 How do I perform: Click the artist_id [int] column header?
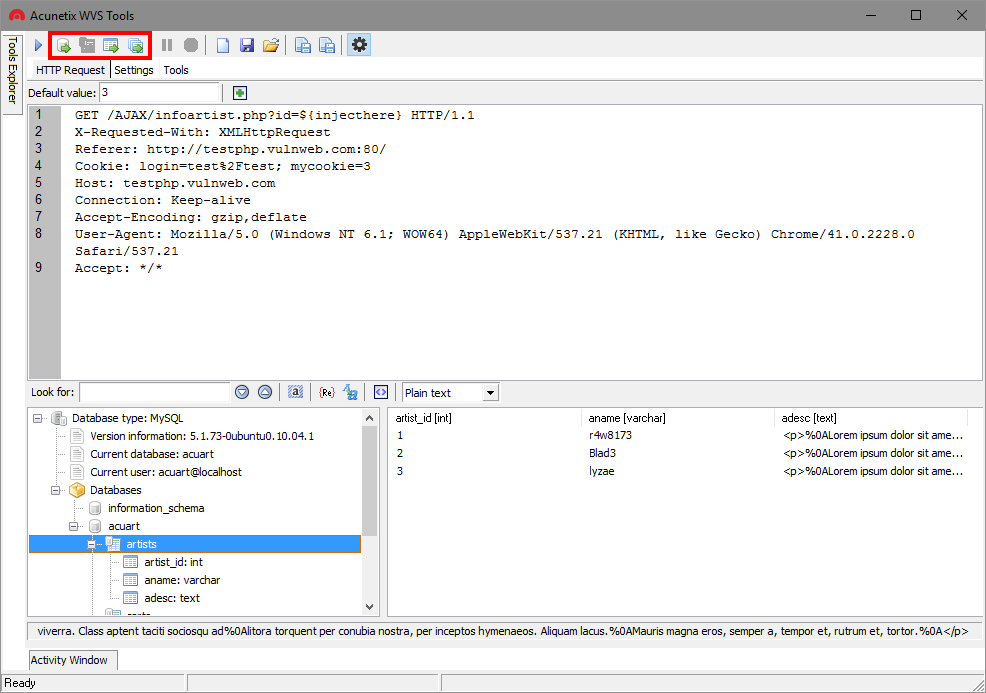484,418
